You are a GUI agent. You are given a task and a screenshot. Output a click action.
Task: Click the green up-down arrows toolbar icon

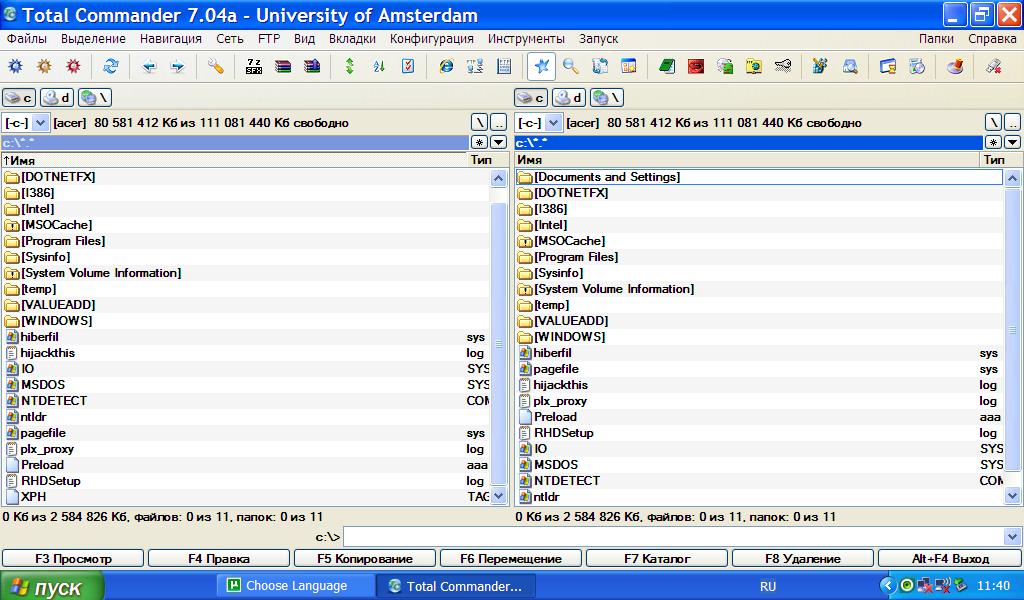point(349,67)
